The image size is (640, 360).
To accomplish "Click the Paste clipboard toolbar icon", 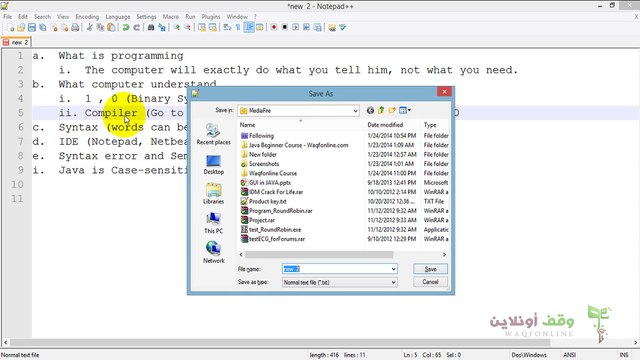I will [111, 28].
